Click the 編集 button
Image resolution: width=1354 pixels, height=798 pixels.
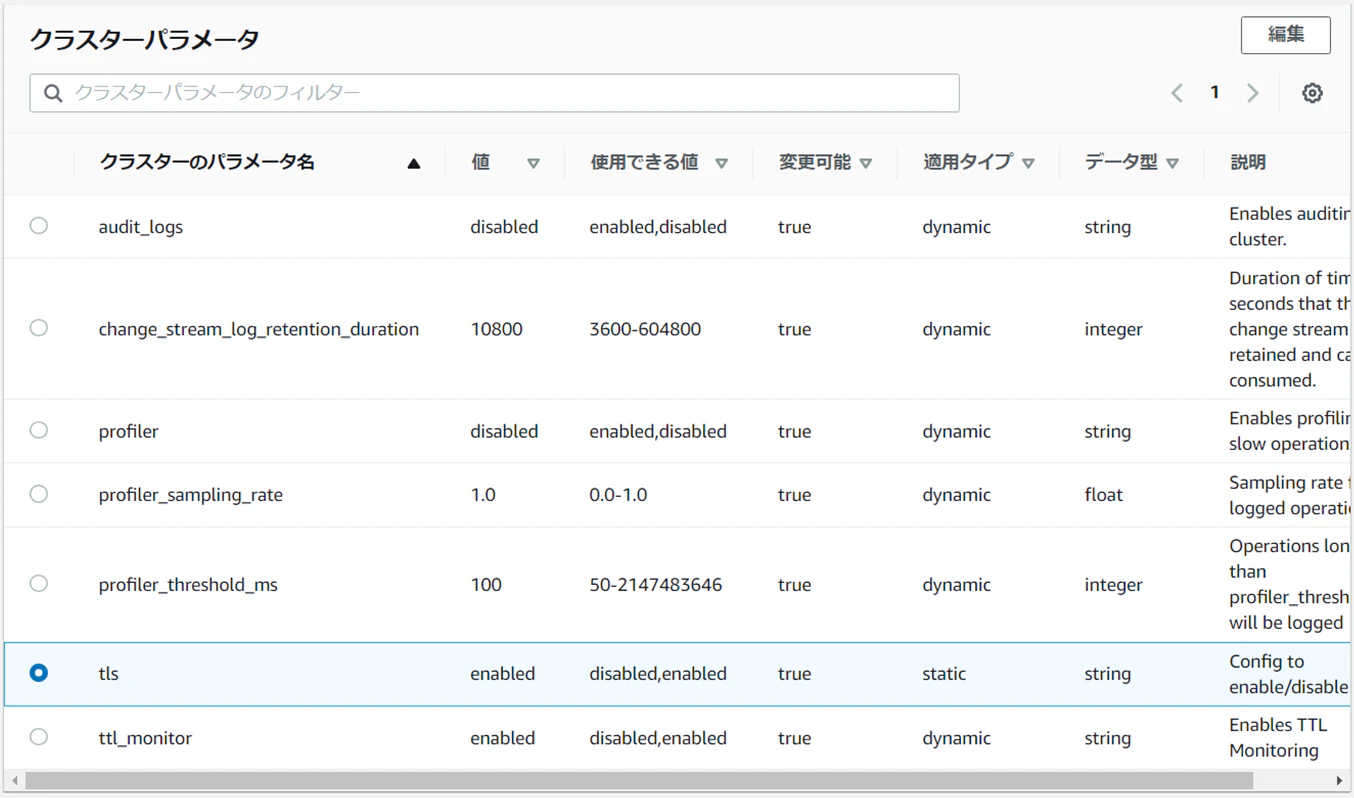[x=1286, y=35]
